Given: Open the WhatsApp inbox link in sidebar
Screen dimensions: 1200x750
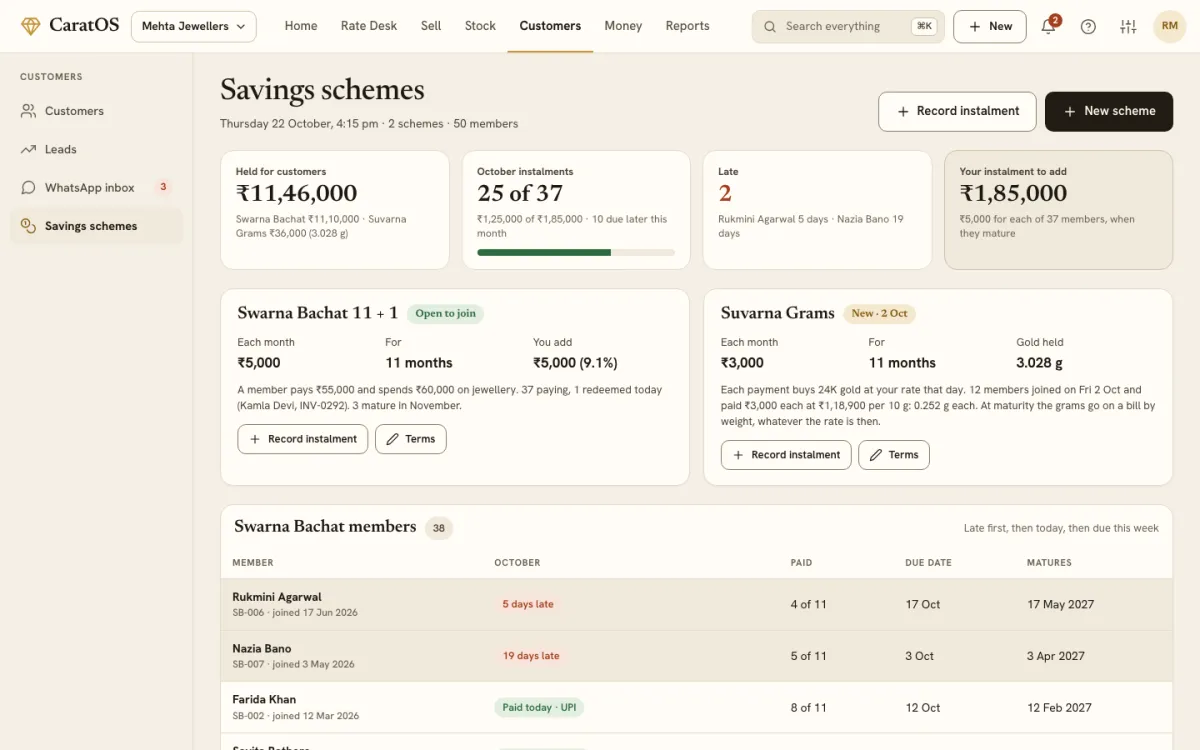Looking at the screenshot, I should 96,188.
